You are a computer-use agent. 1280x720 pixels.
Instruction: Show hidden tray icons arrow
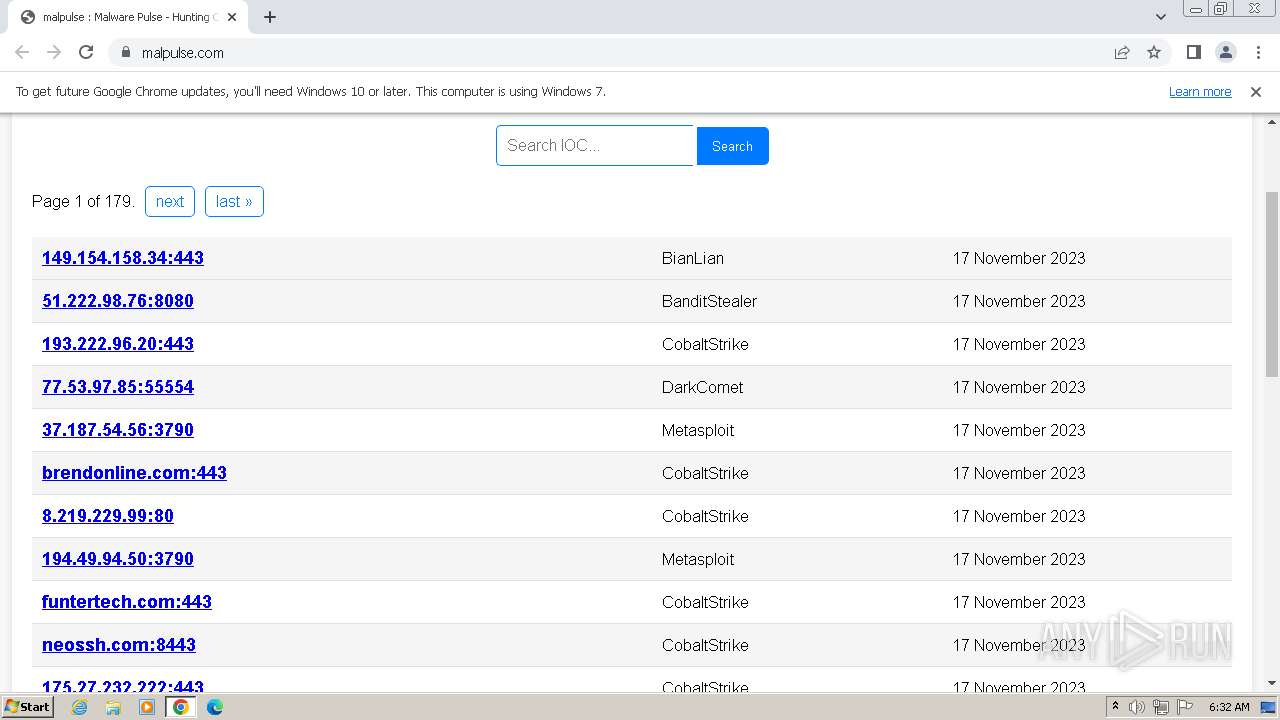click(1115, 707)
